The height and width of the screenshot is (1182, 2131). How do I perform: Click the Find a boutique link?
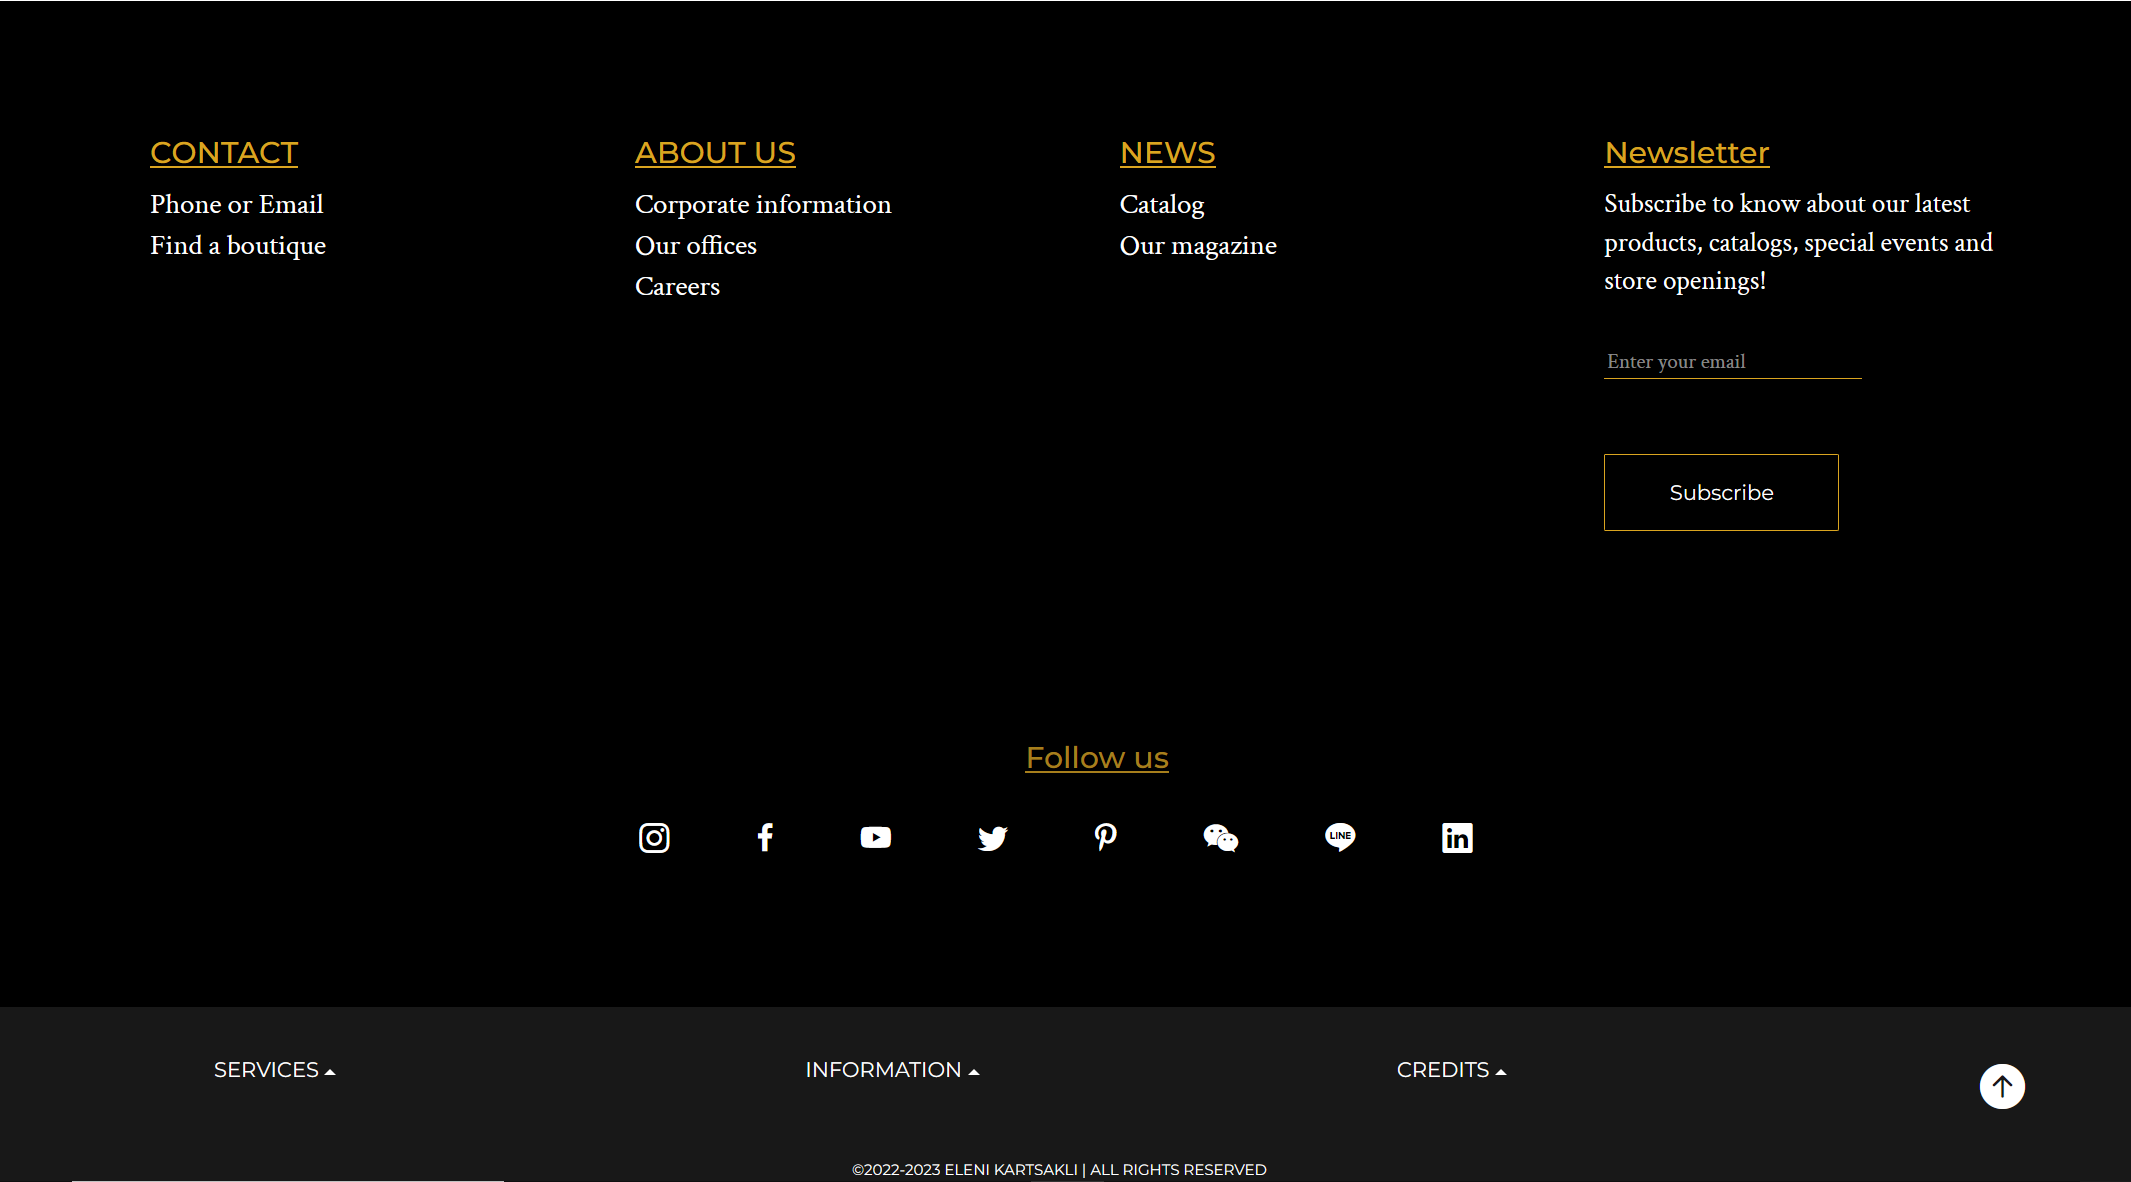[x=238, y=246]
